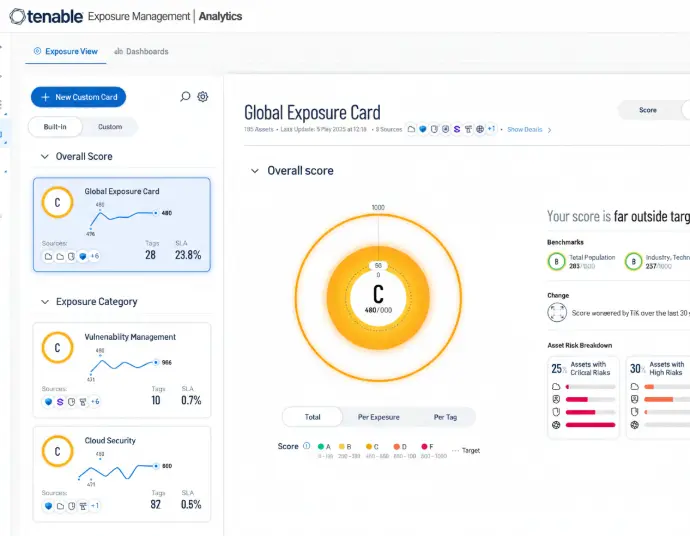This screenshot has width=690, height=536.
Task: Open the card settings gear icon
Action: (x=203, y=97)
